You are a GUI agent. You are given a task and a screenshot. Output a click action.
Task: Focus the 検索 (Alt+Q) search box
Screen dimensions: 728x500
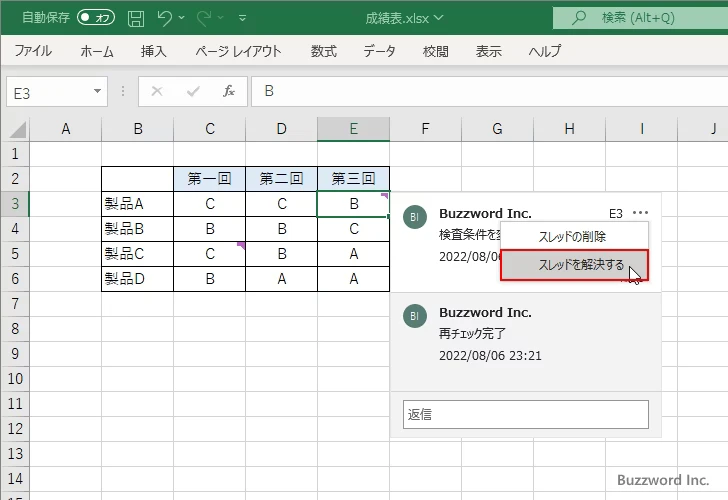[640, 18]
